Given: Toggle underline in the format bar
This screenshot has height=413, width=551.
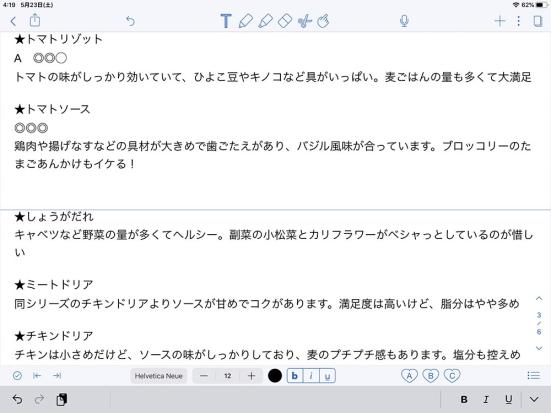Looking at the screenshot, I should click(328, 376).
